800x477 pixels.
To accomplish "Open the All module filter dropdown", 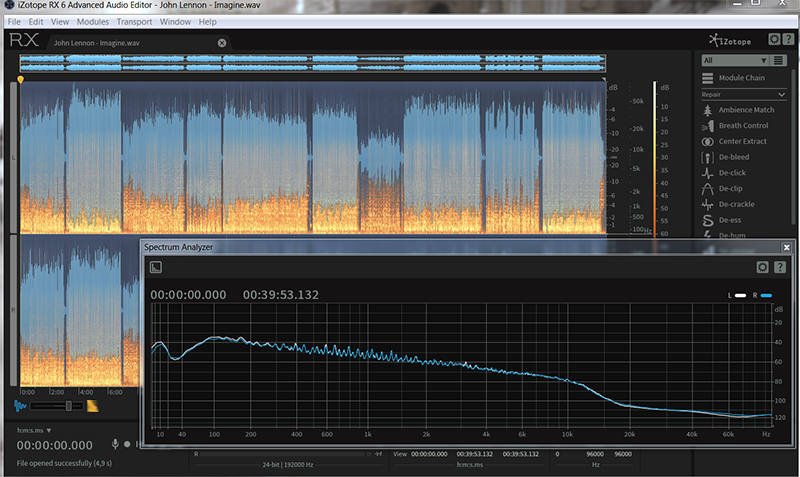I will point(734,61).
